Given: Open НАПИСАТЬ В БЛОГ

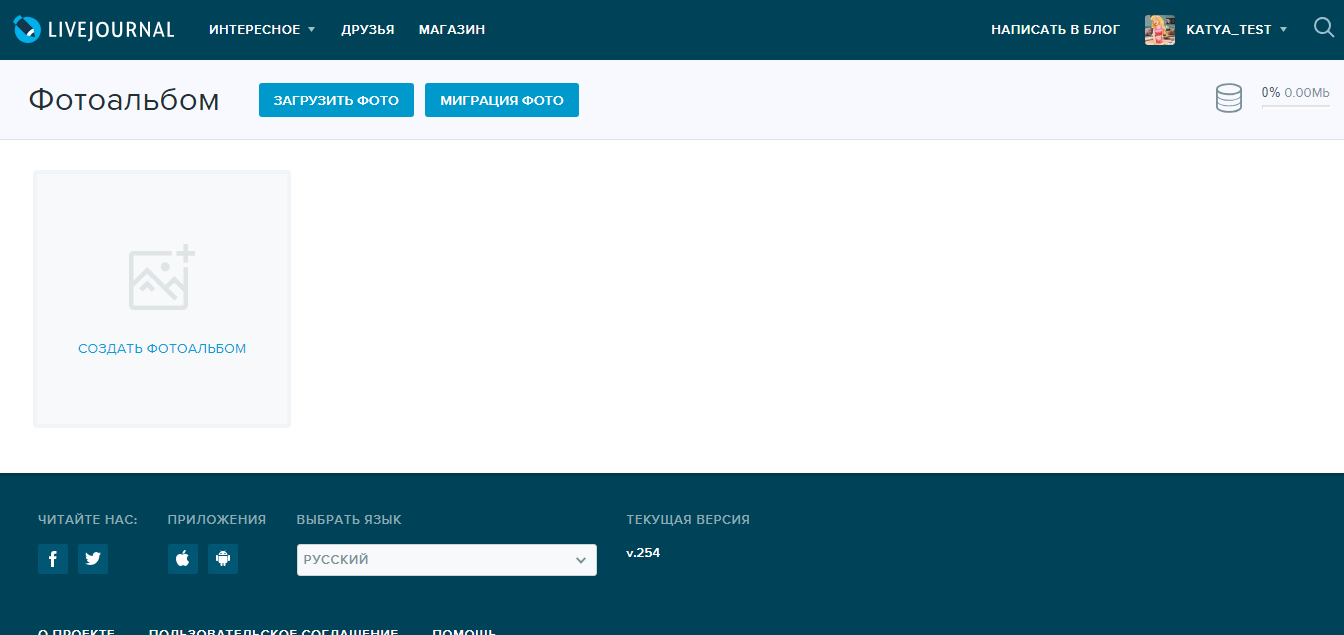Looking at the screenshot, I should tap(1054, 29).
